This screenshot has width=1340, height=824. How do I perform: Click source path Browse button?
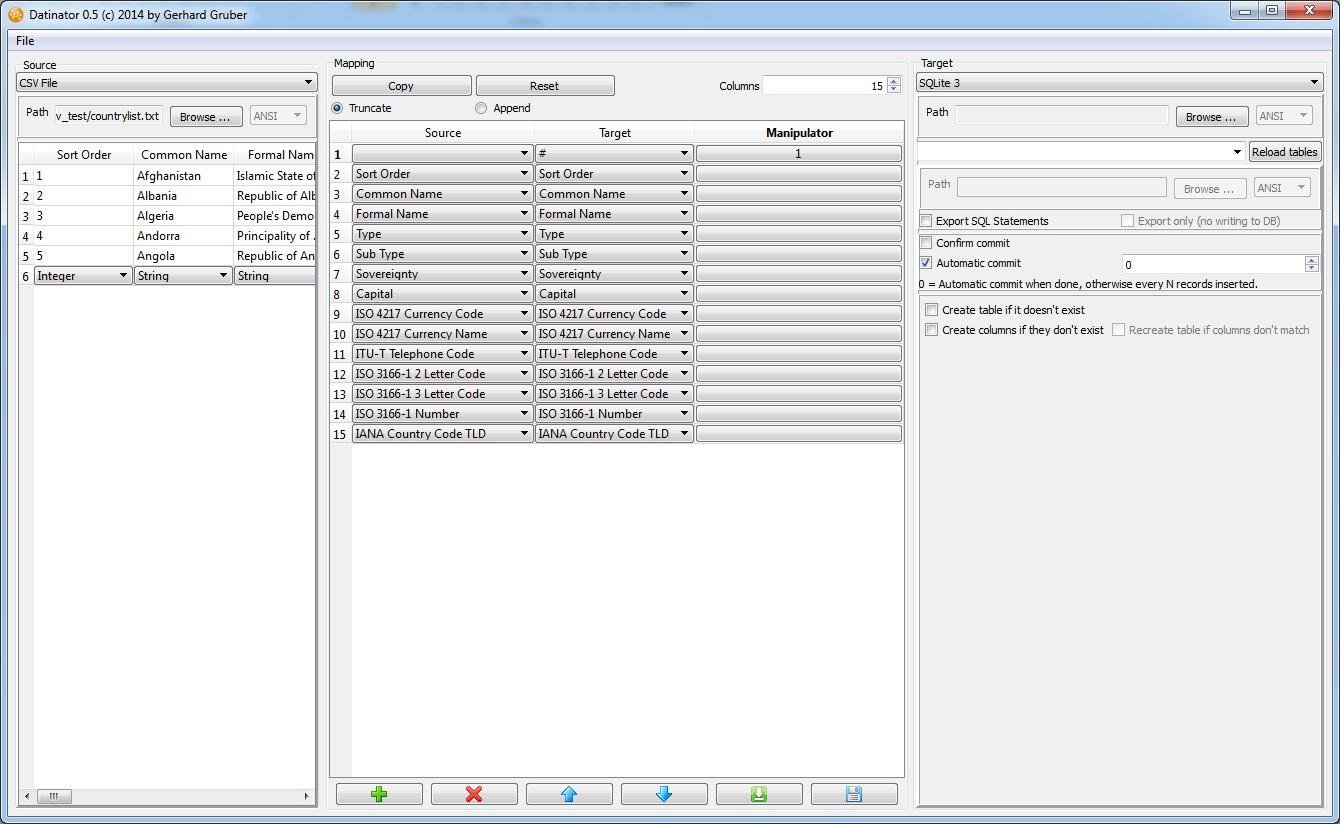click(x=206, y=117)
